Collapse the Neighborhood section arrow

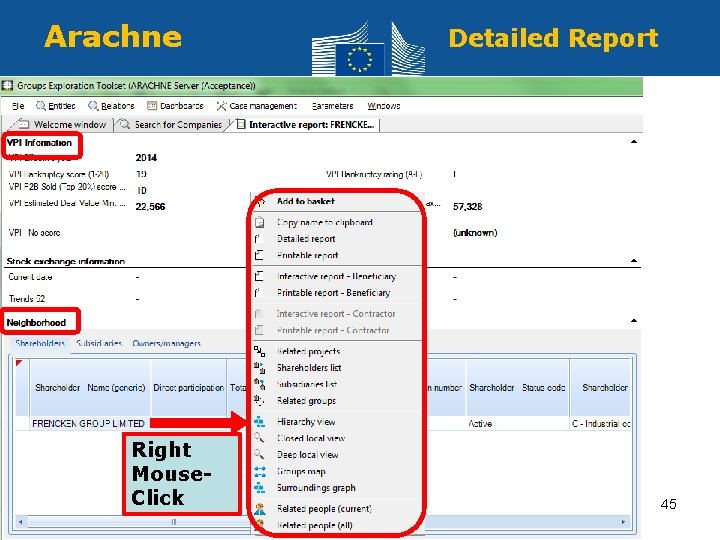(x=634, y=321)
